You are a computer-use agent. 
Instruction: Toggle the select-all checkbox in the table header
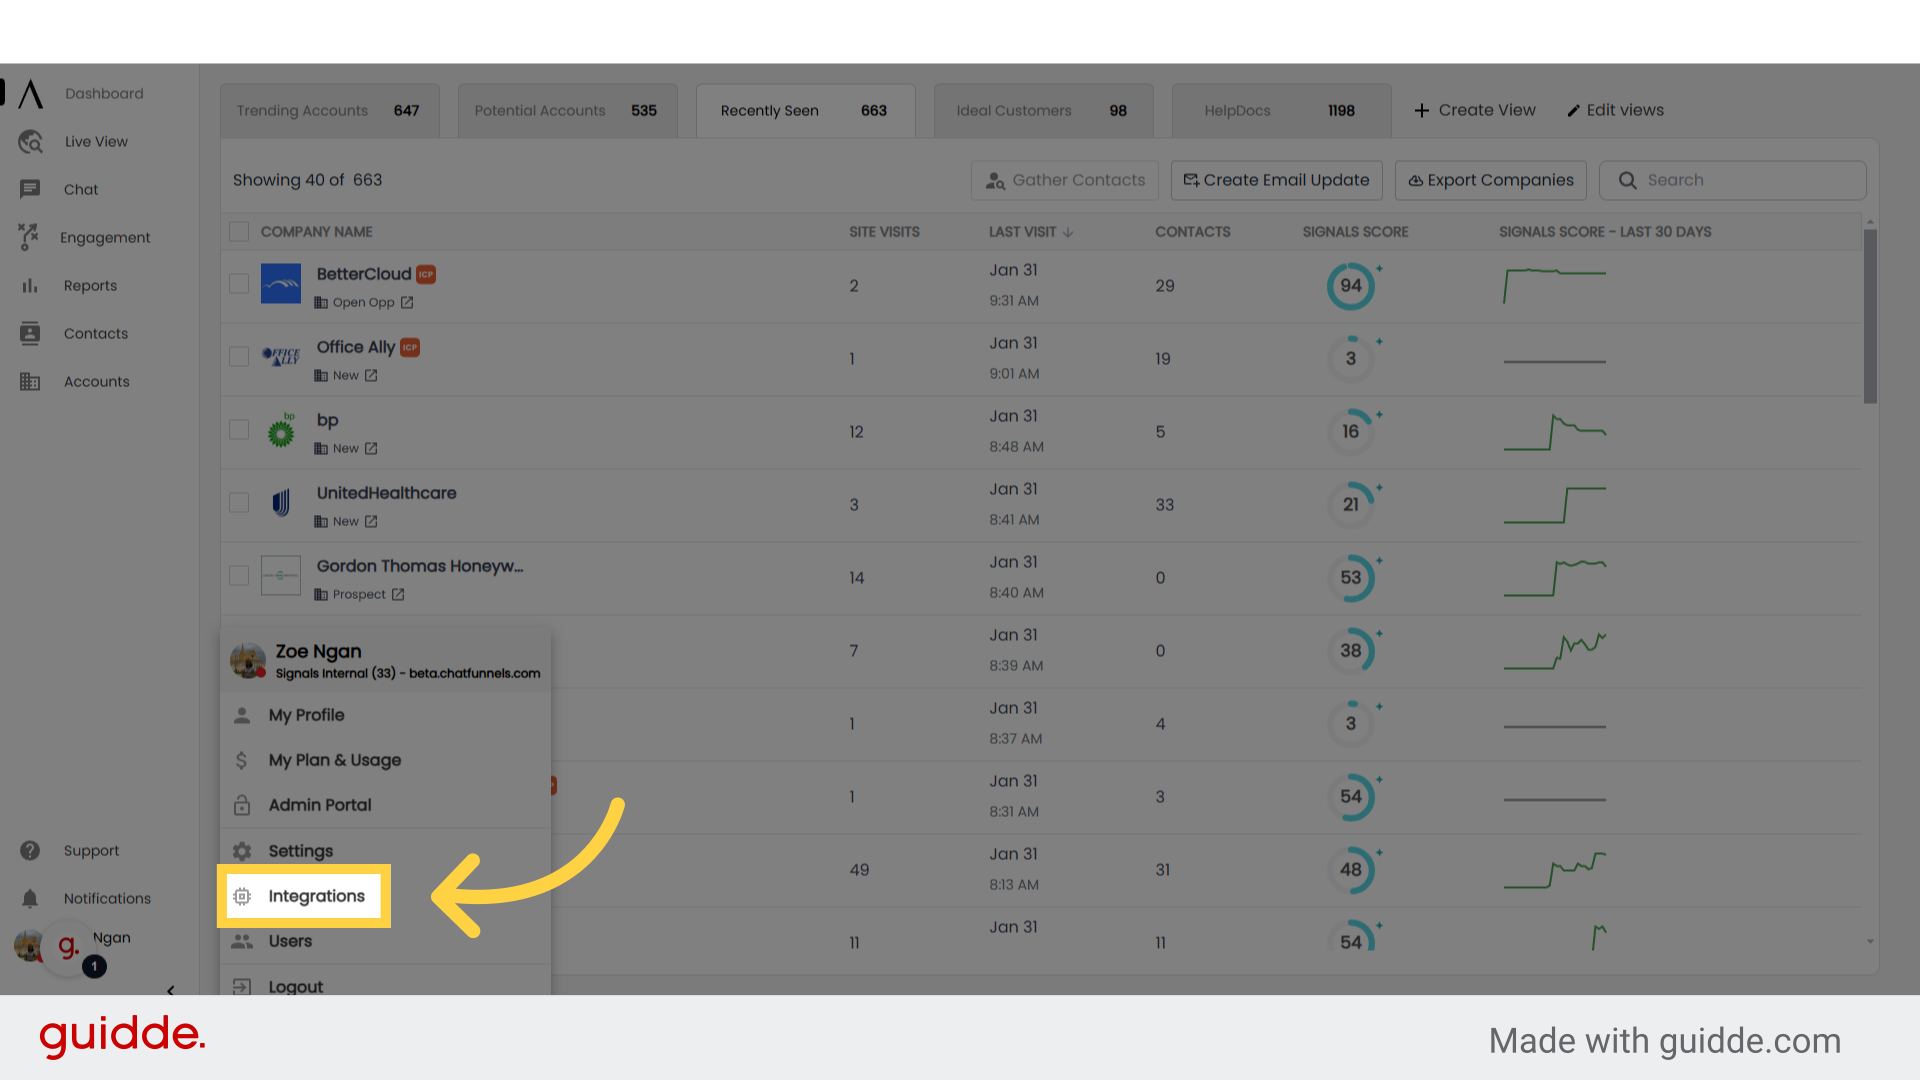239,232
